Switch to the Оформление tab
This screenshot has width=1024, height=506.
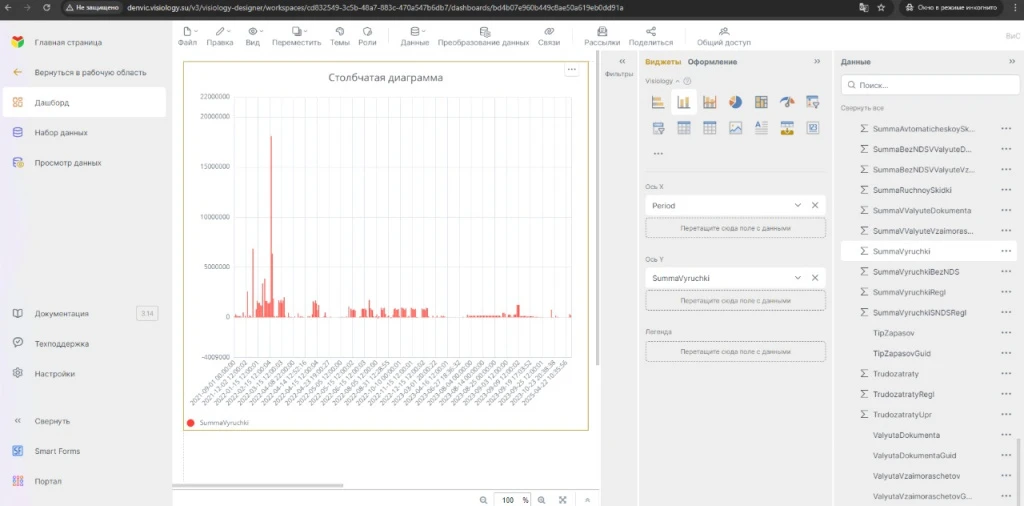pos(712,62)
